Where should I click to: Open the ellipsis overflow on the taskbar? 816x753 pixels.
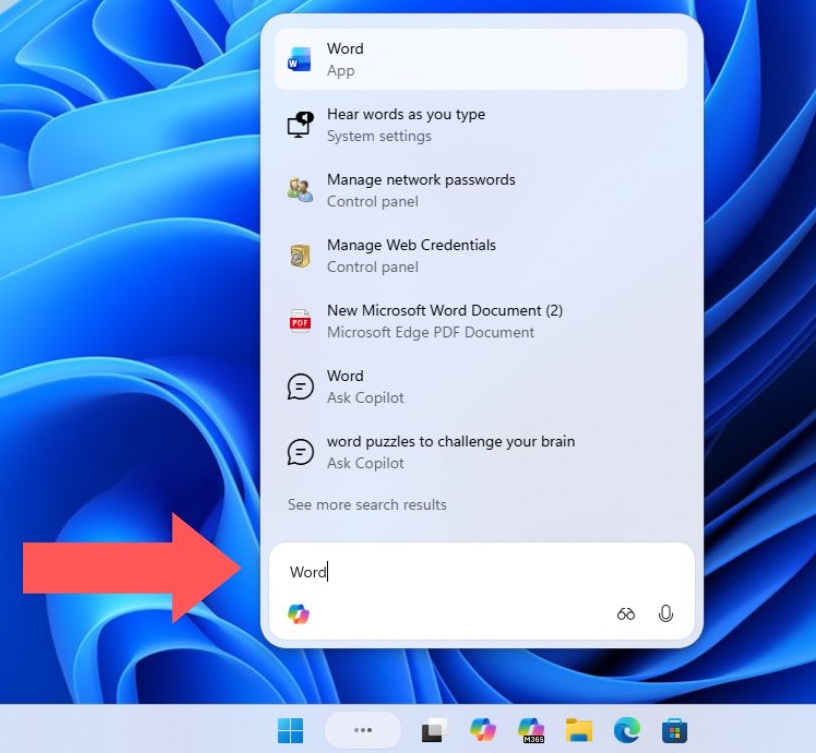(362, 731)
